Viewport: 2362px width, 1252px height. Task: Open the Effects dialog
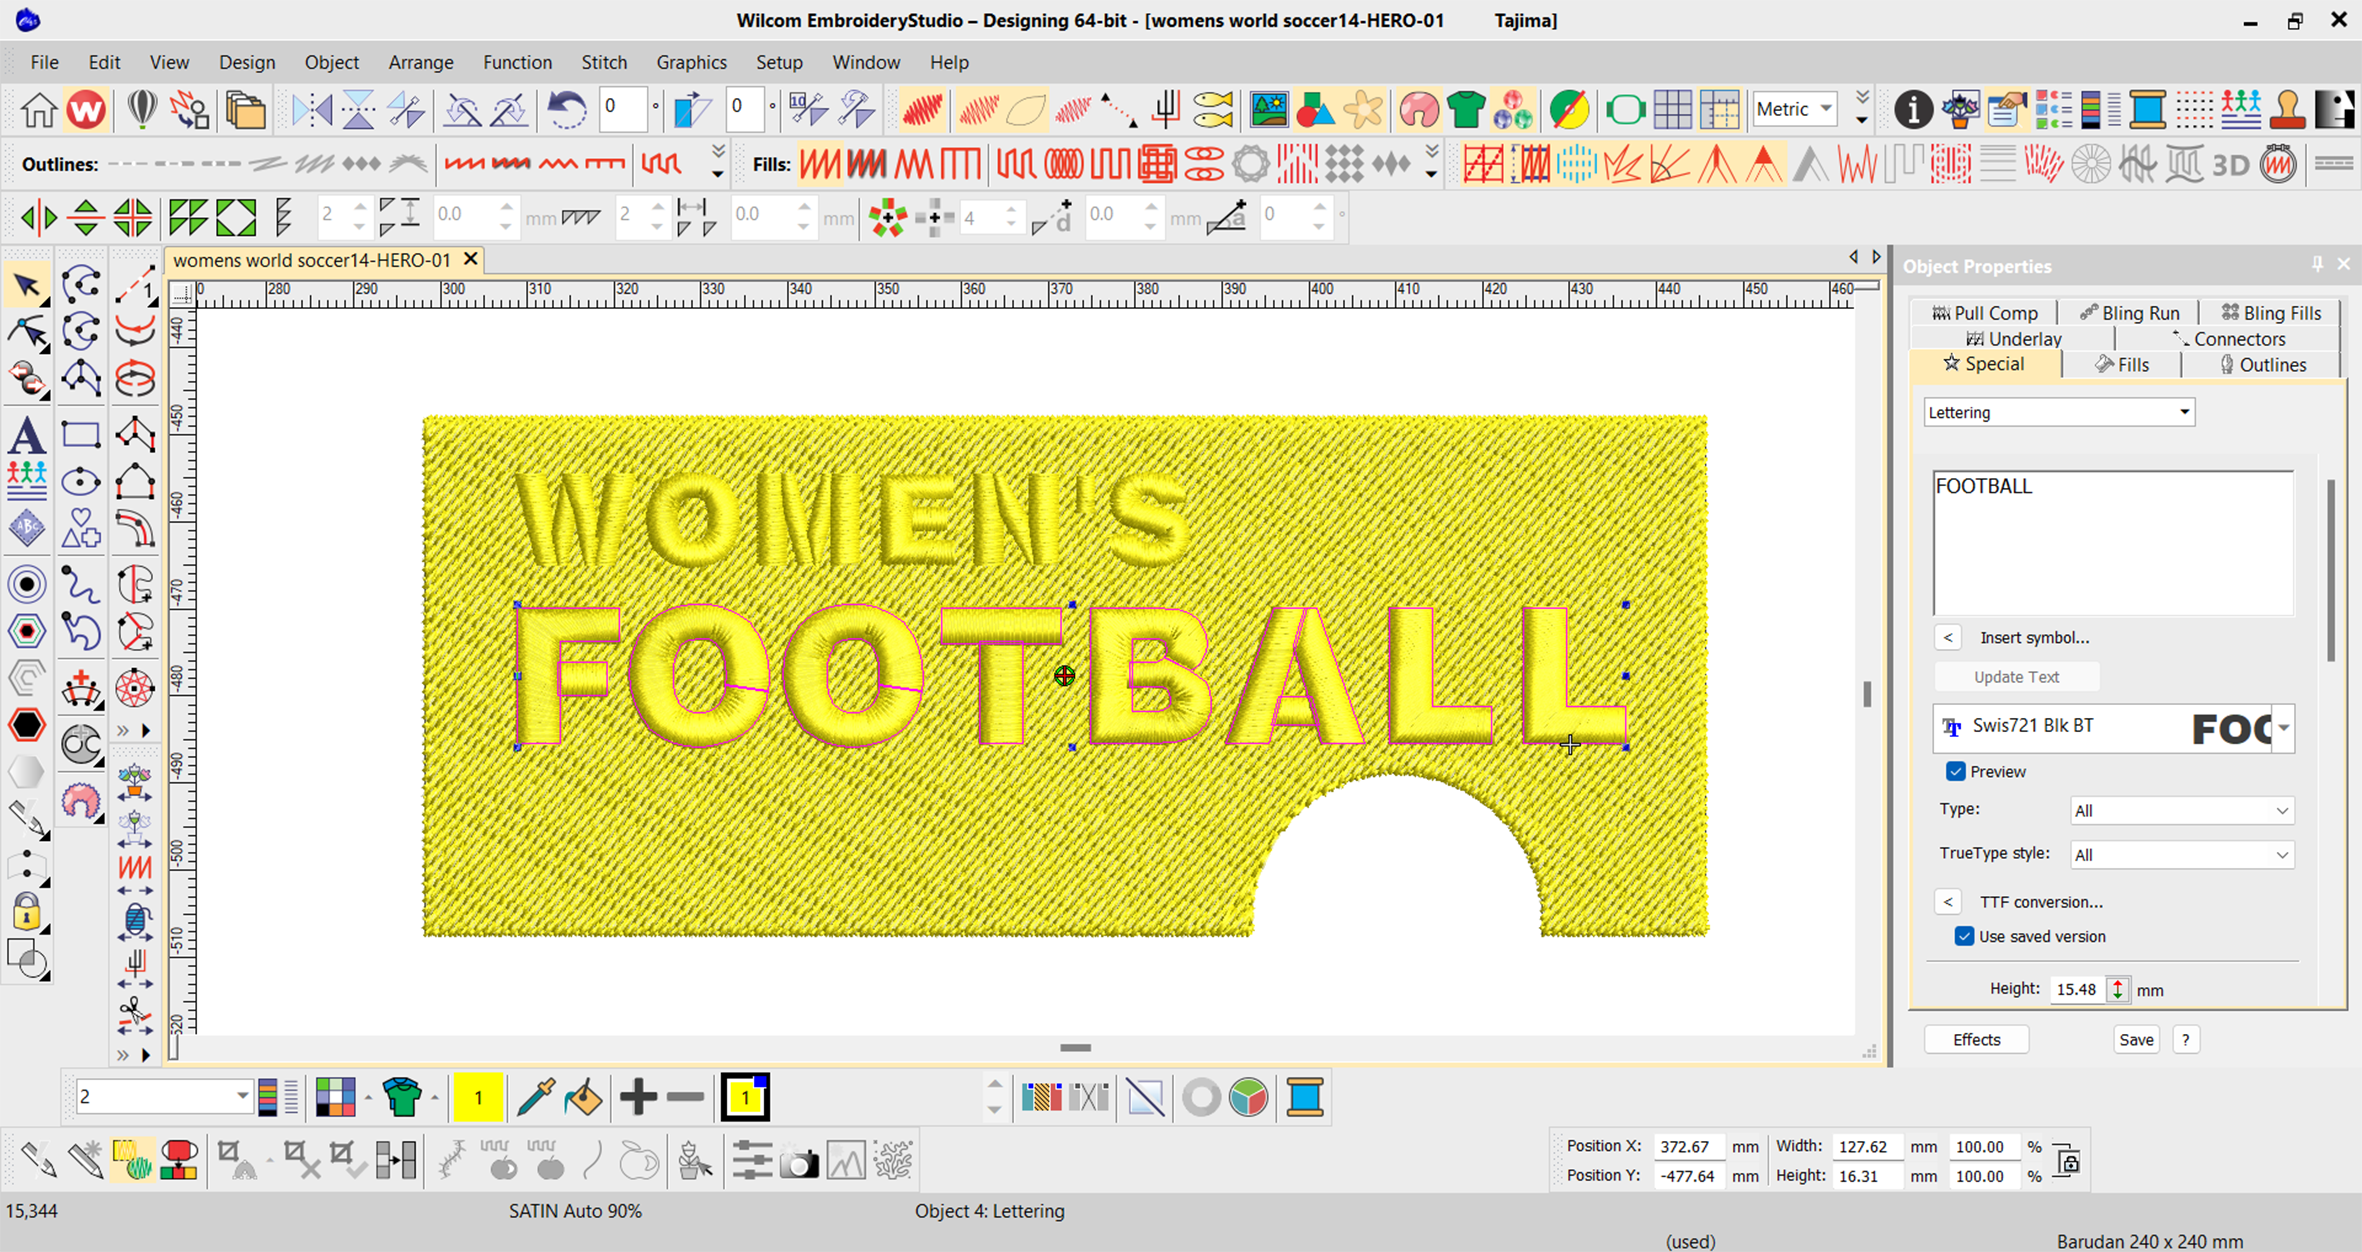tap(1976, 1039)
